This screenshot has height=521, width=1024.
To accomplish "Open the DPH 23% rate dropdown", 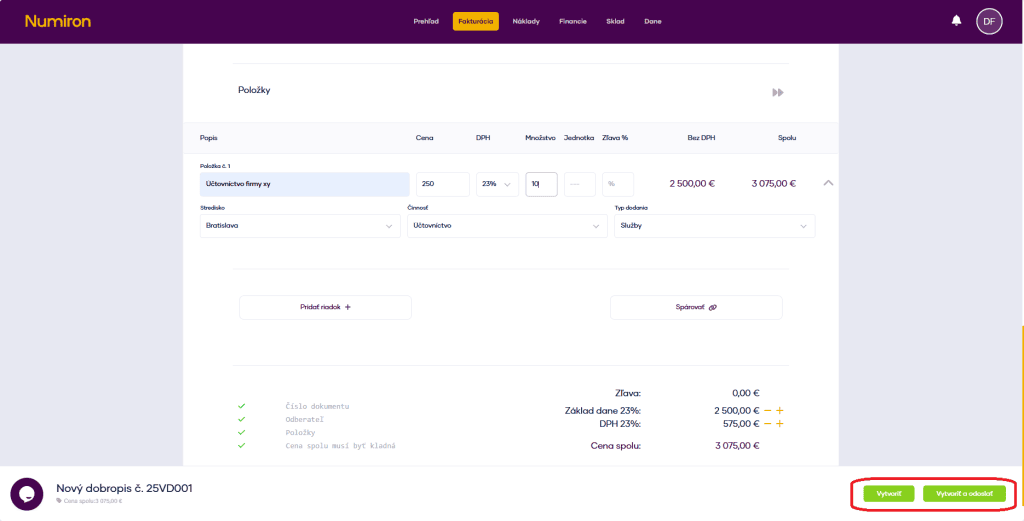I will point(497,184).
